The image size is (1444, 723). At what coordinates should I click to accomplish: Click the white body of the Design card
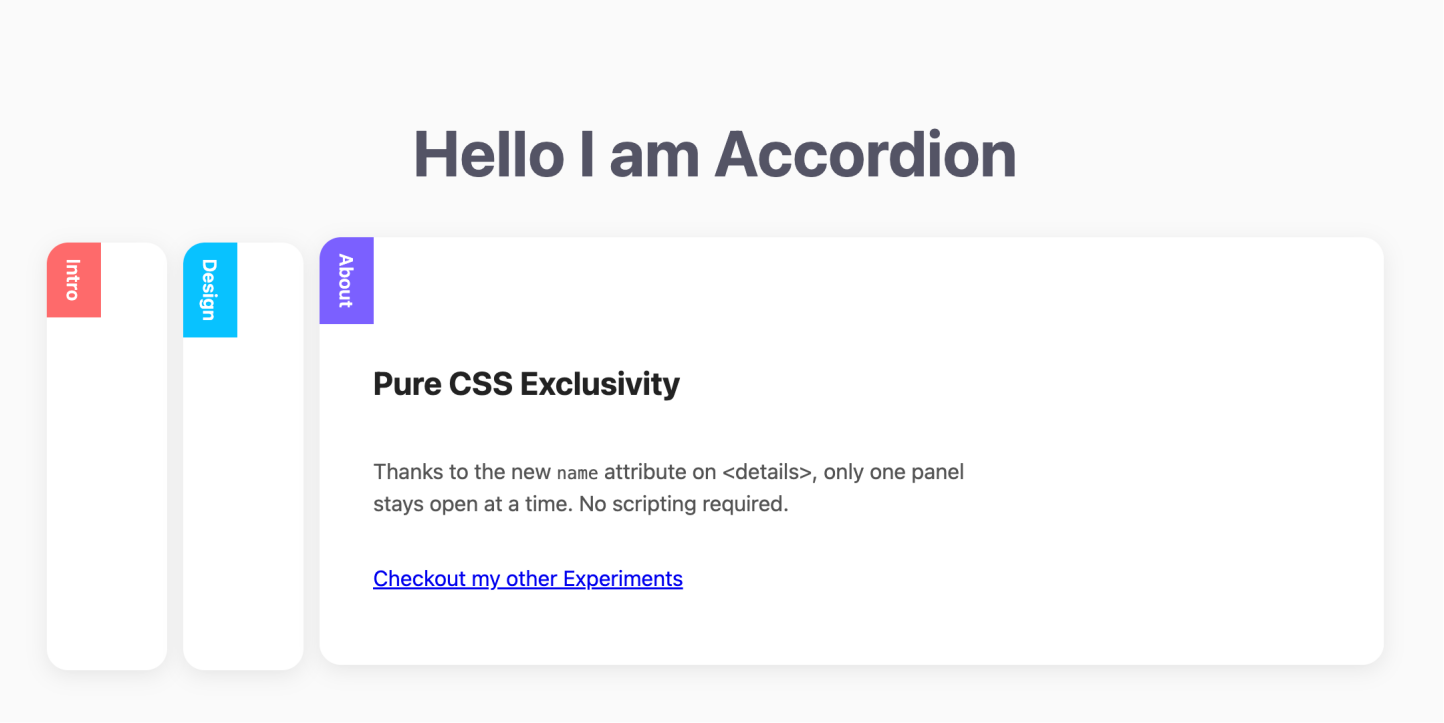tap(243, 500)
